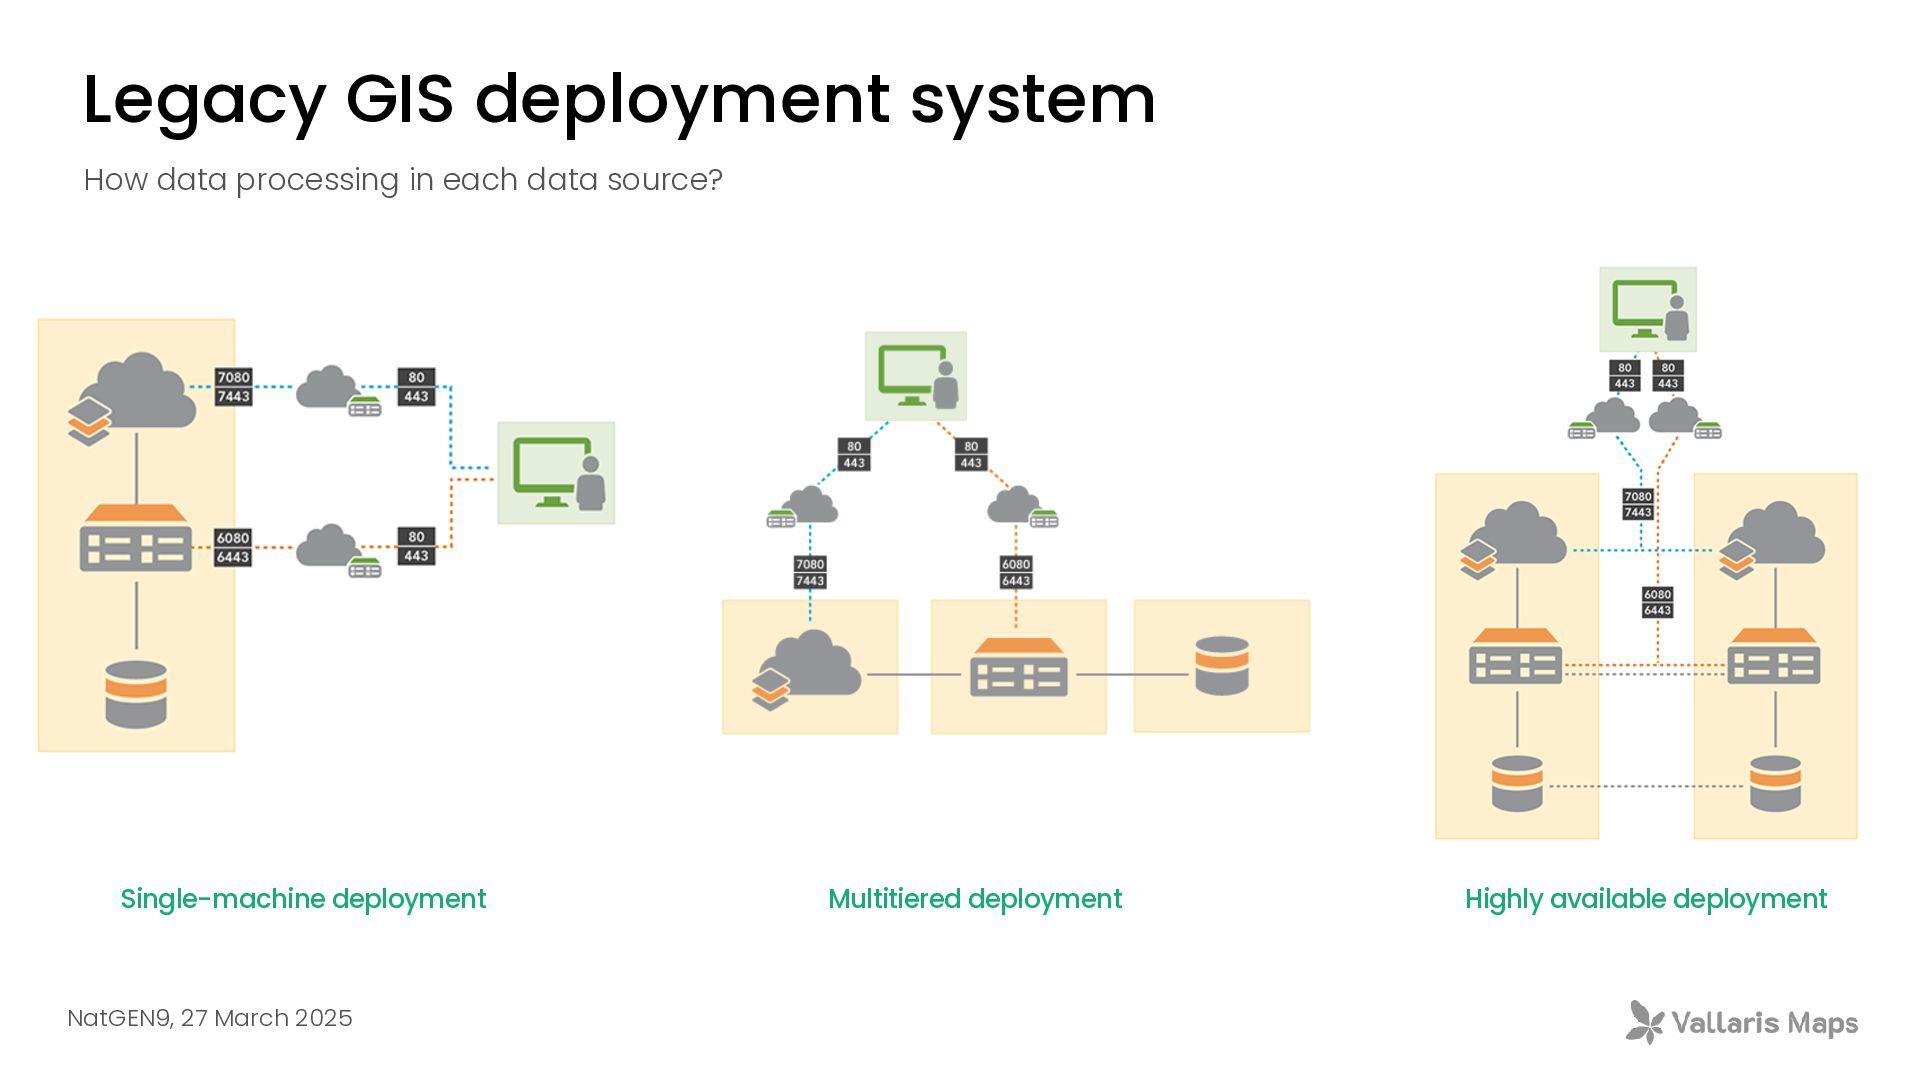Screen dimensions: 1920x1080
Task: Click the Single-machine deployment caption
Action: point(303,899)
